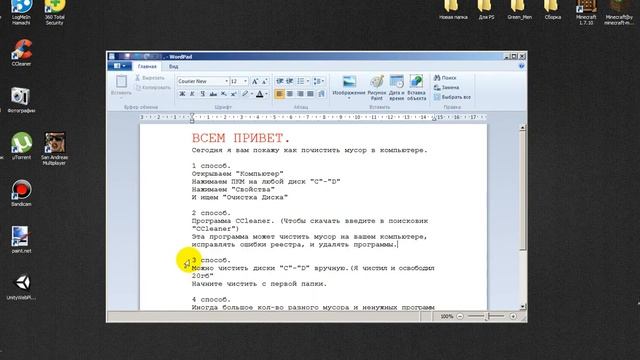Select the Новая папка desktop folder

pos(453,10)
